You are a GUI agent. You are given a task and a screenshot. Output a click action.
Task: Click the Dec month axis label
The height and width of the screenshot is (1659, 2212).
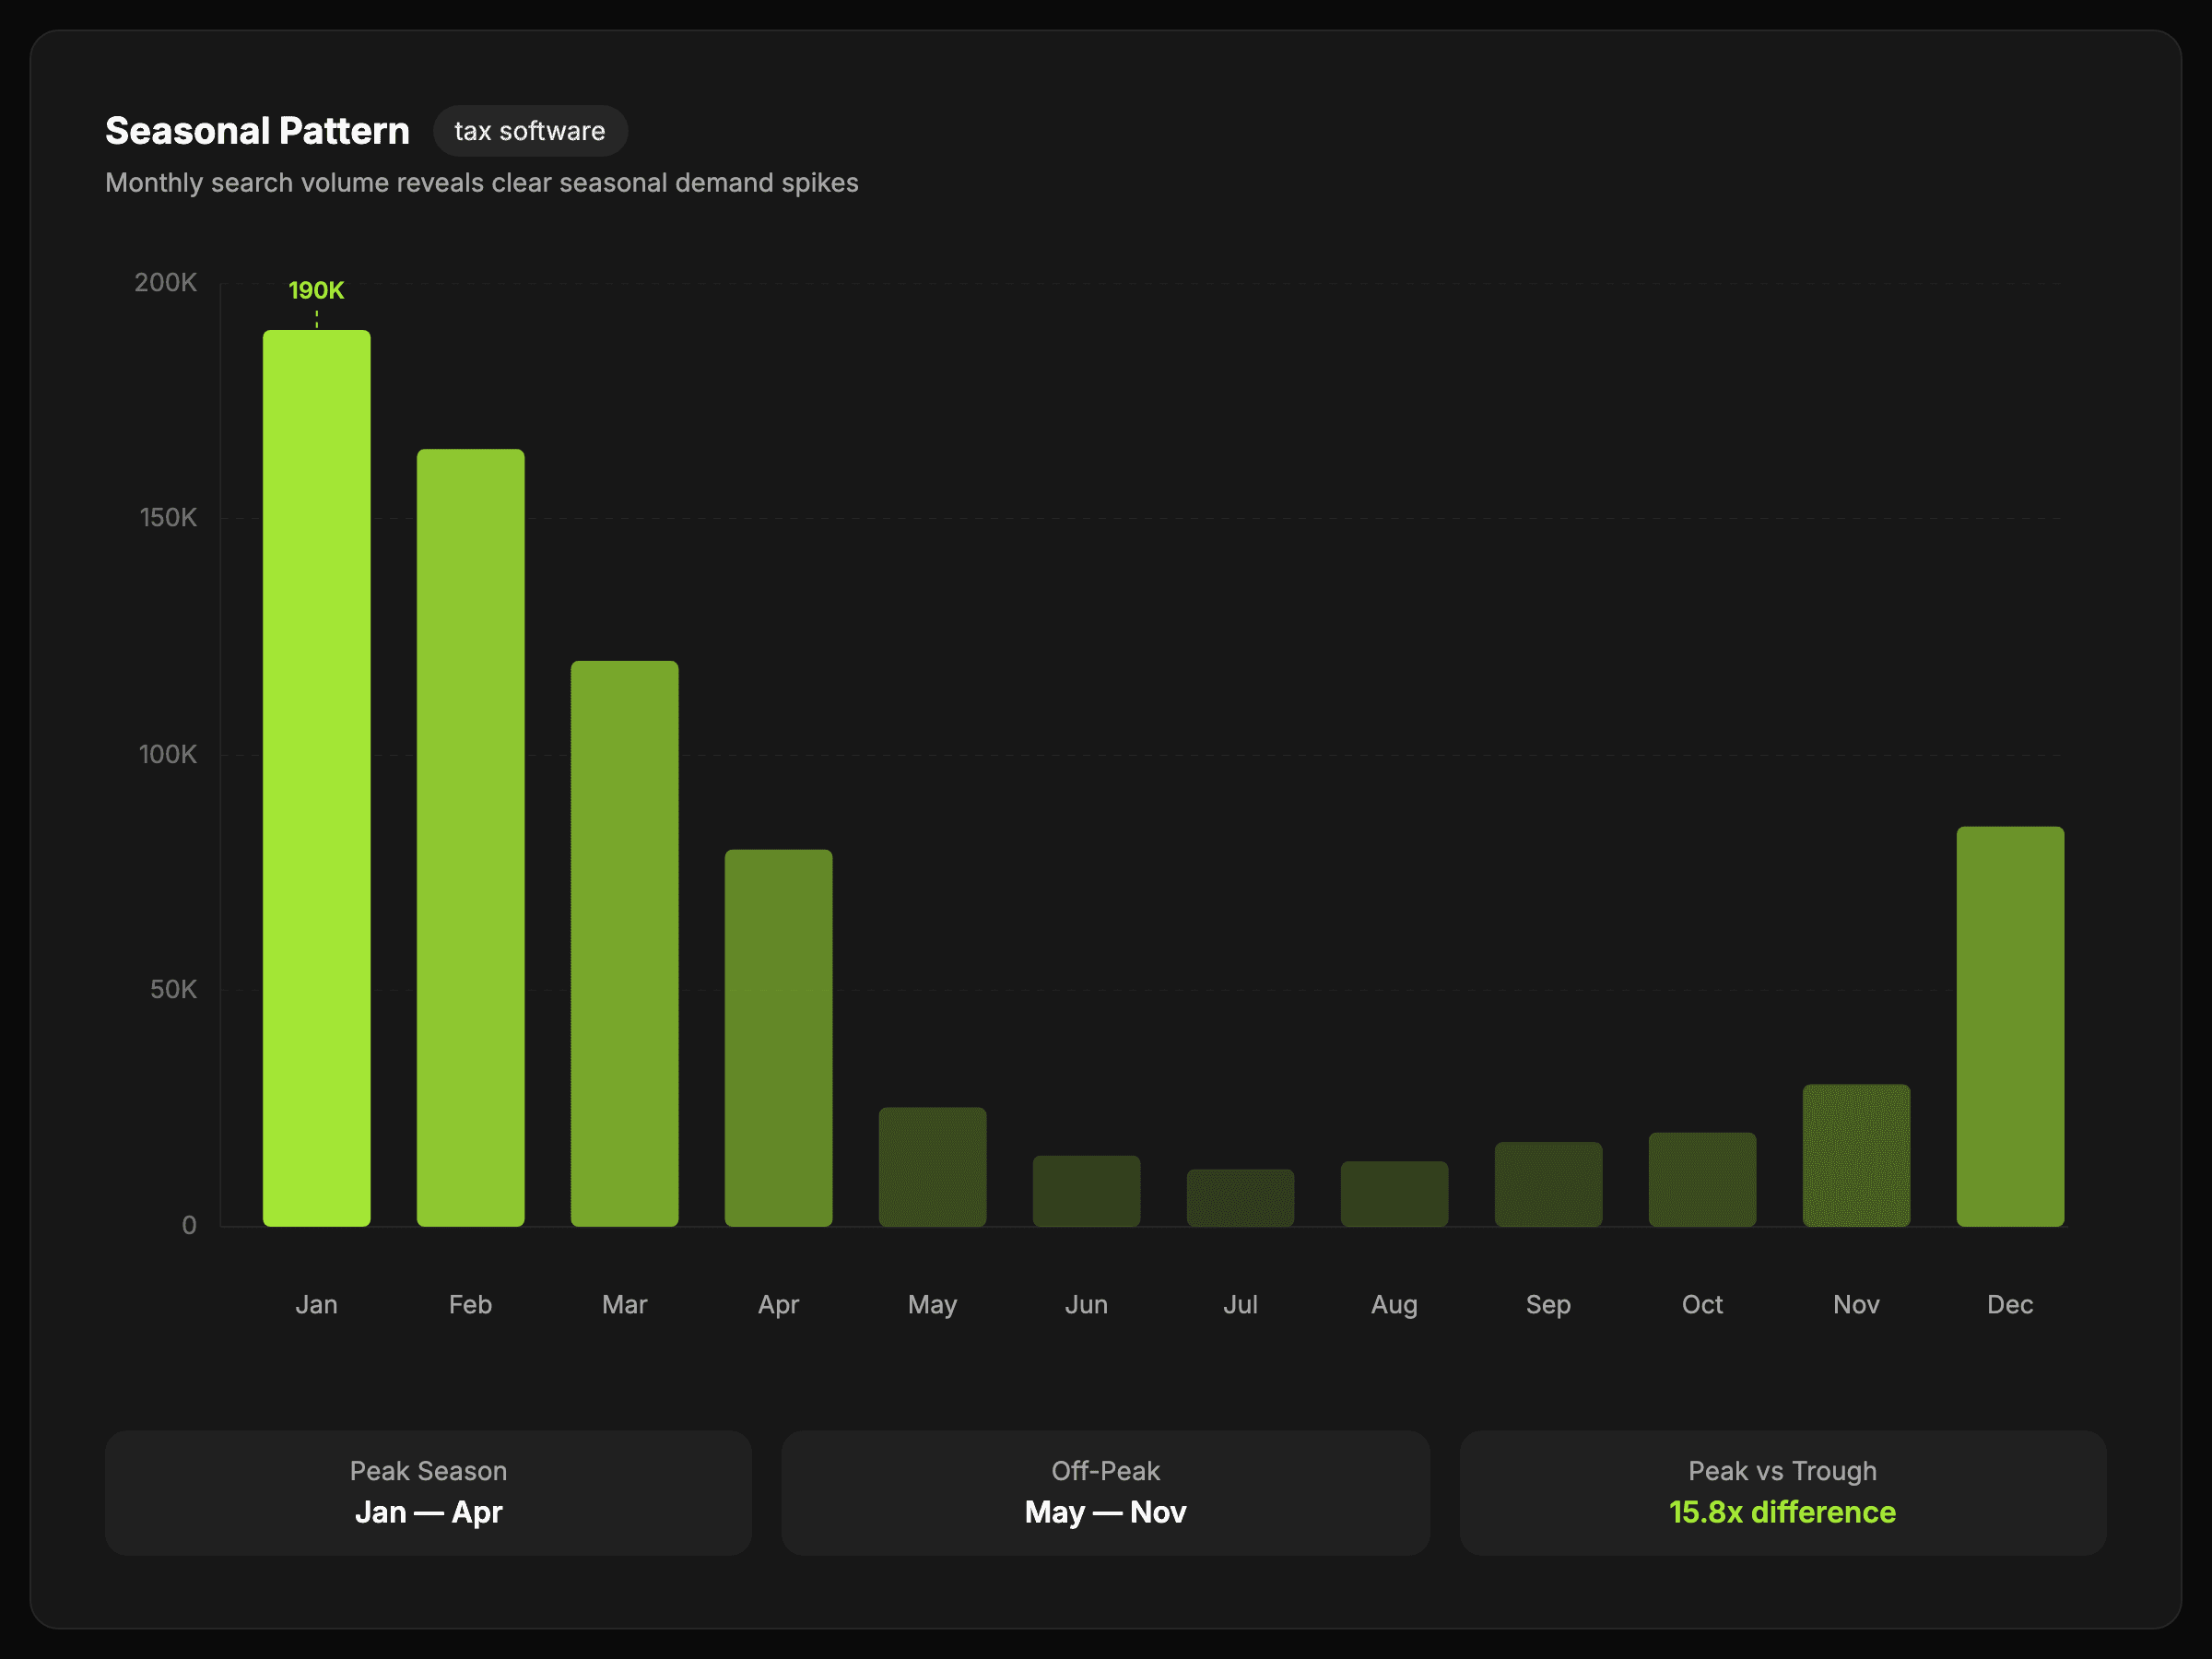2010,1304
